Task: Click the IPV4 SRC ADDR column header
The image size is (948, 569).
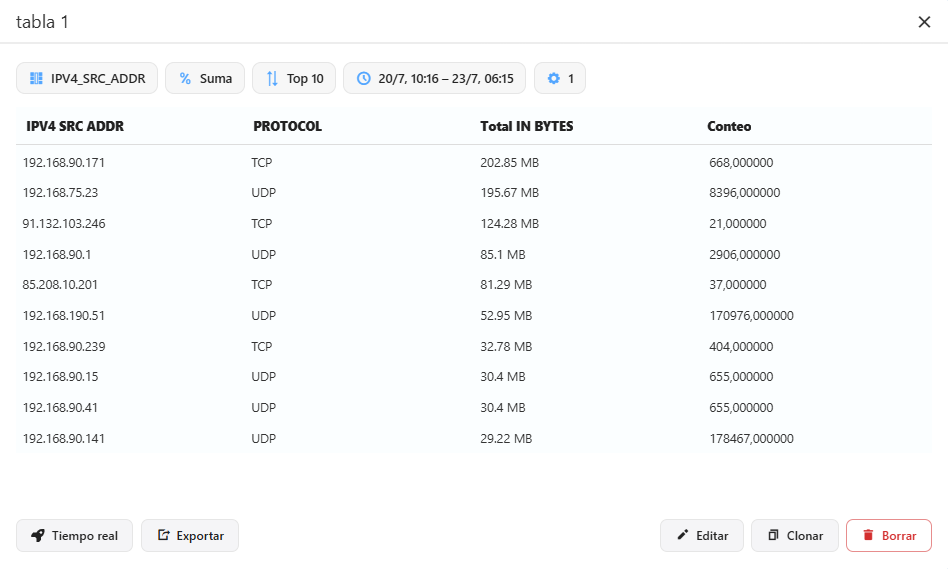Action: tap(75, 126)
